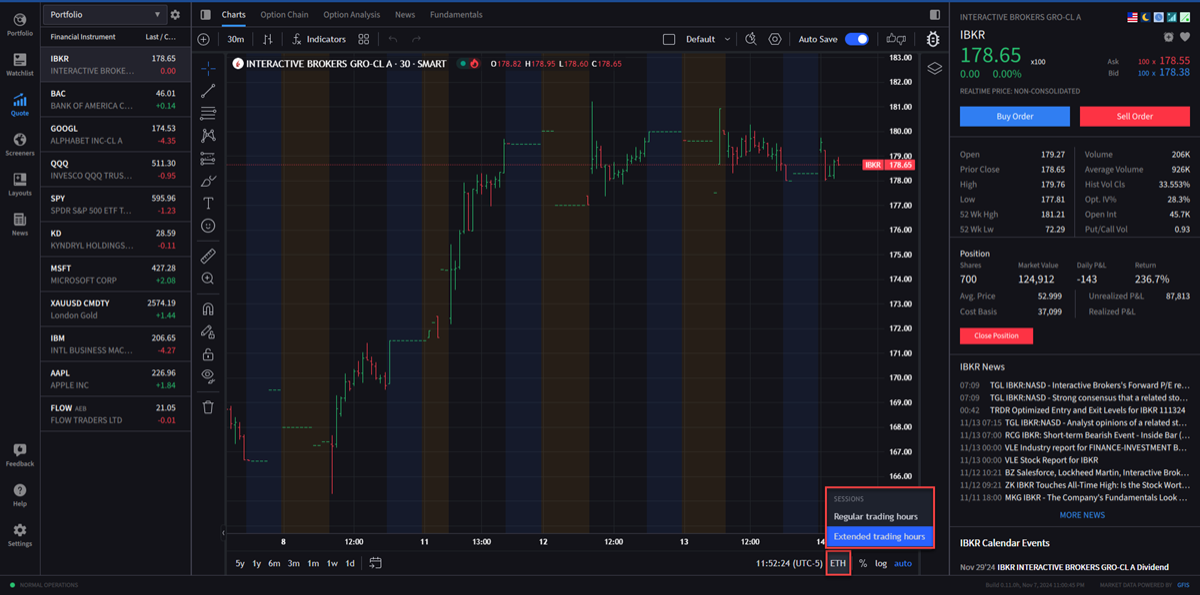
Task: Open the go to date calendar icon
Action: (375, 563)
